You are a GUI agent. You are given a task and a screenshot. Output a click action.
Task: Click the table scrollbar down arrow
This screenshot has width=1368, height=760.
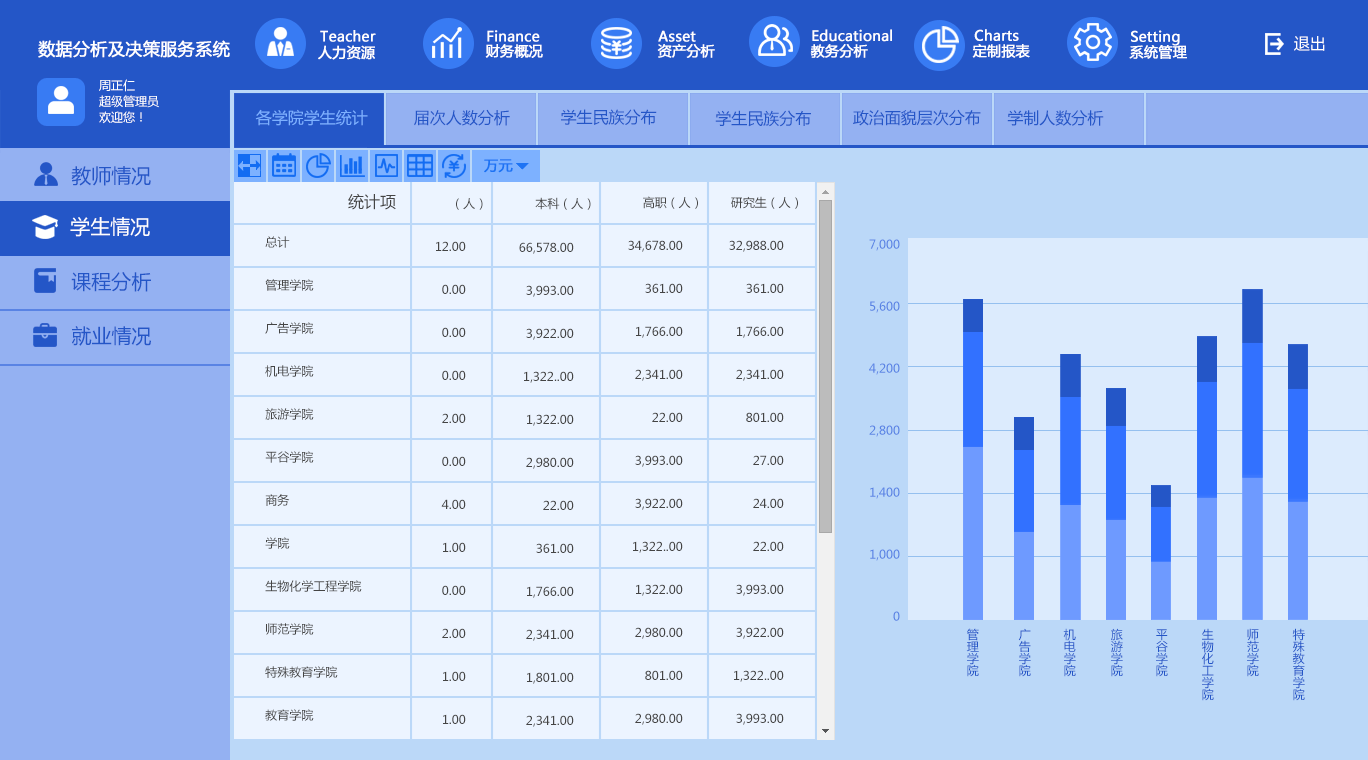[825, 731]
